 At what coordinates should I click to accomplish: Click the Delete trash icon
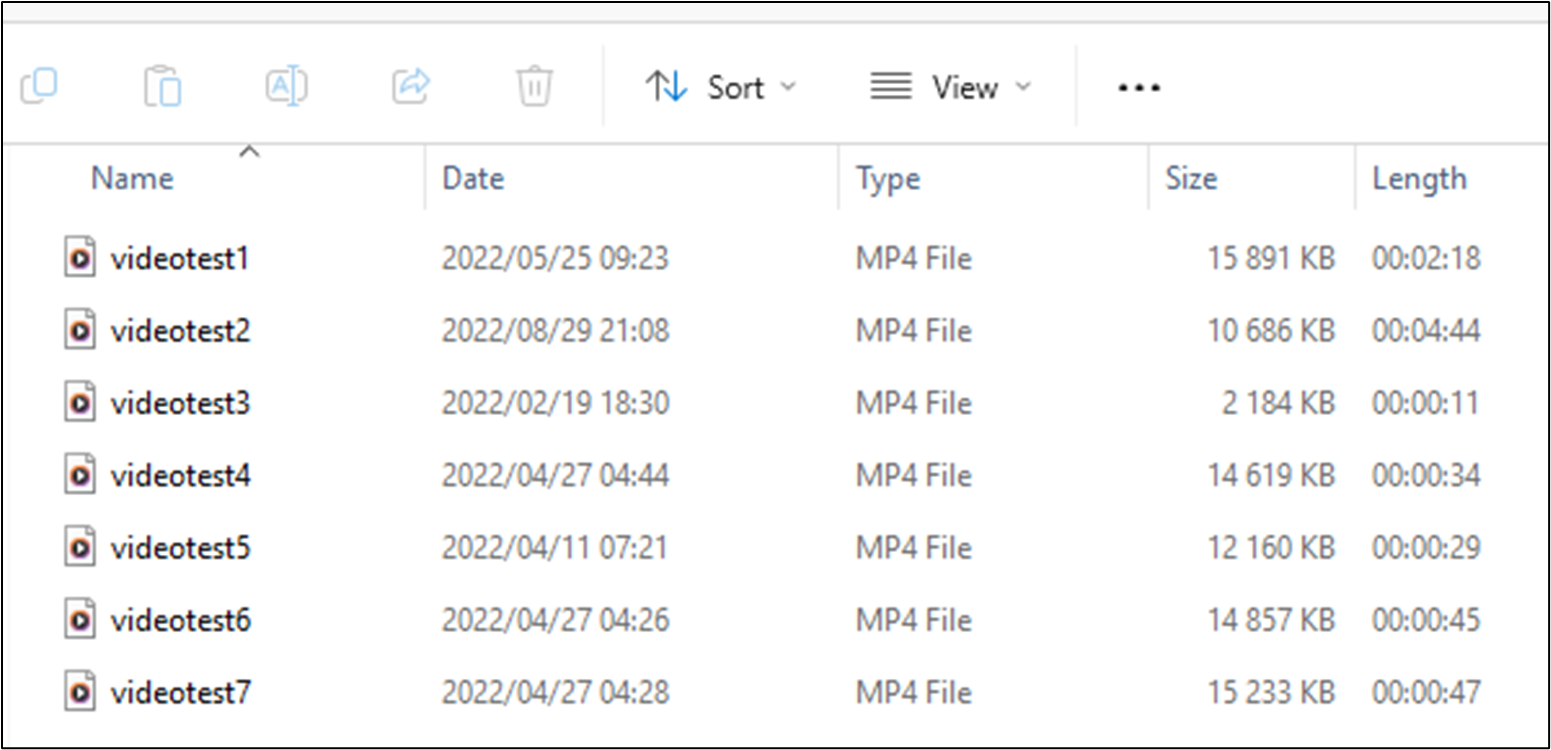coord(535,86)
